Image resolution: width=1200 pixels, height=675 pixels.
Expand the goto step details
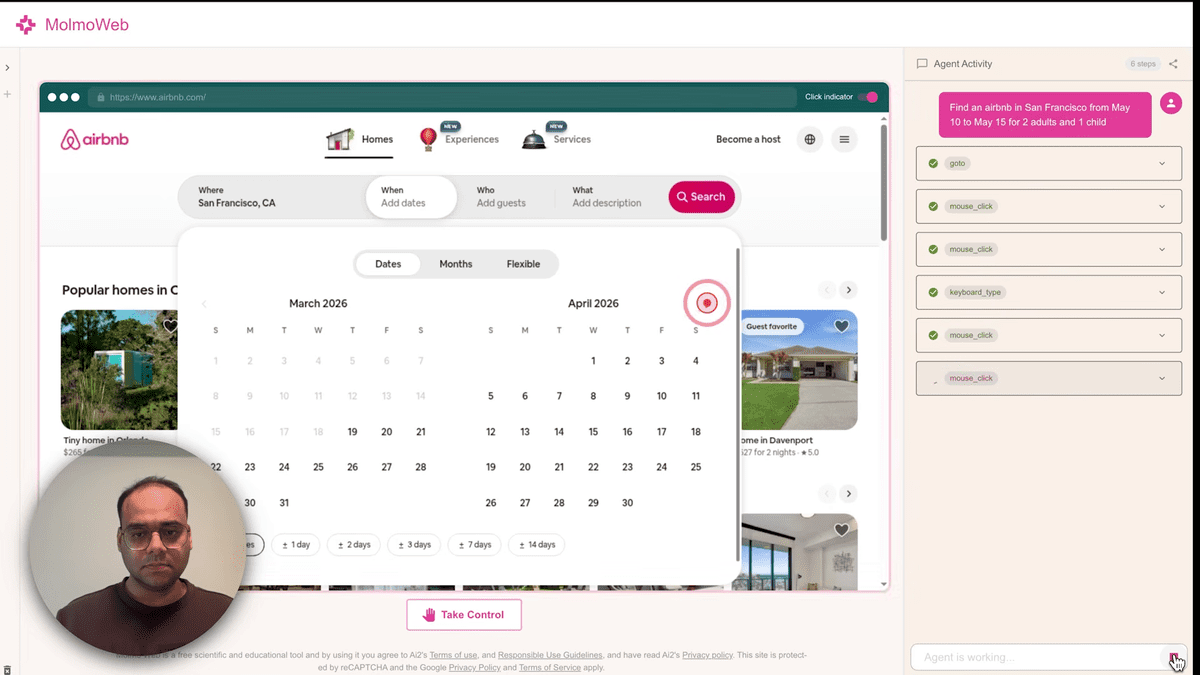pos(1162,163)
